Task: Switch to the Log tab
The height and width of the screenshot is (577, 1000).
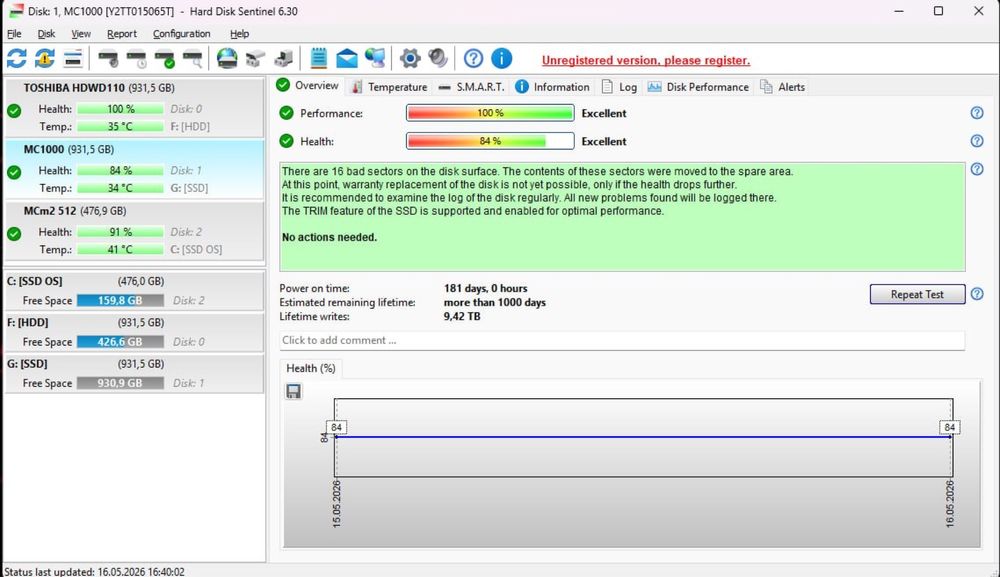Action: (619, 87)
